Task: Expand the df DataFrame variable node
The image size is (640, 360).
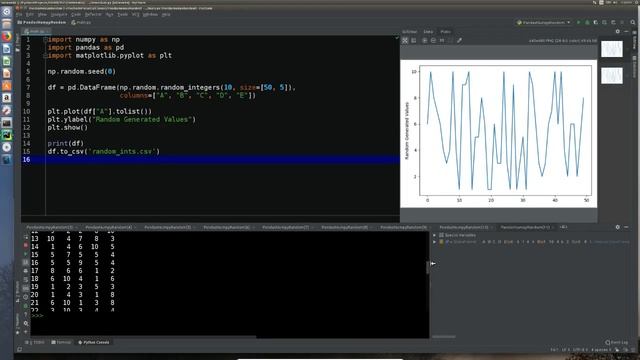Action: click(x=435, y=242)
